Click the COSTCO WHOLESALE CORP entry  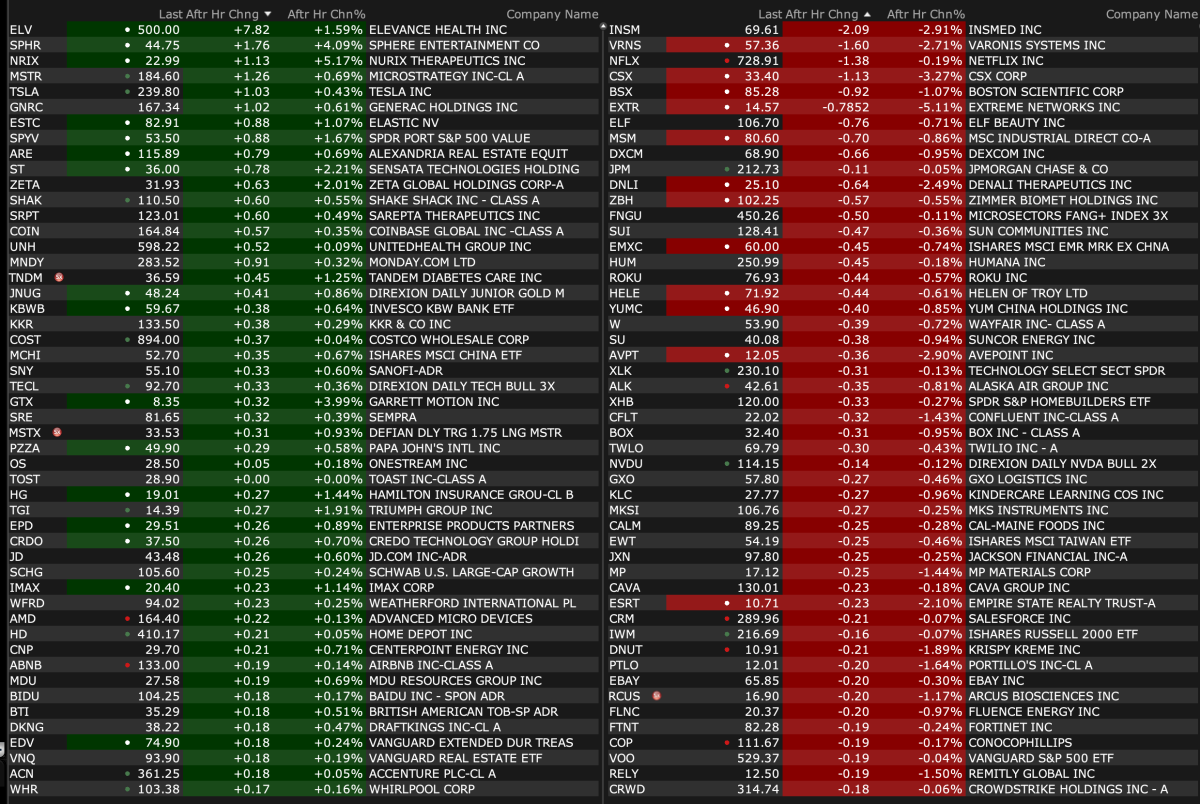(448, 340)
